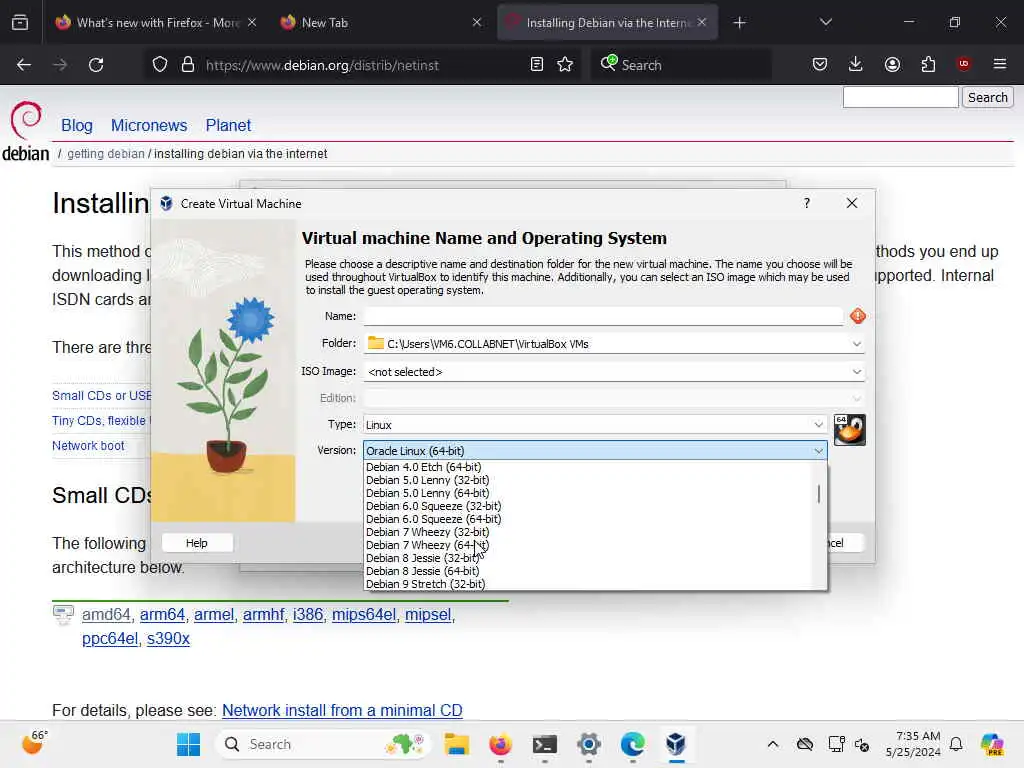Open tracking protection shield icon
Viewport: 1024px width, 768px height.
tap(160, 65)
